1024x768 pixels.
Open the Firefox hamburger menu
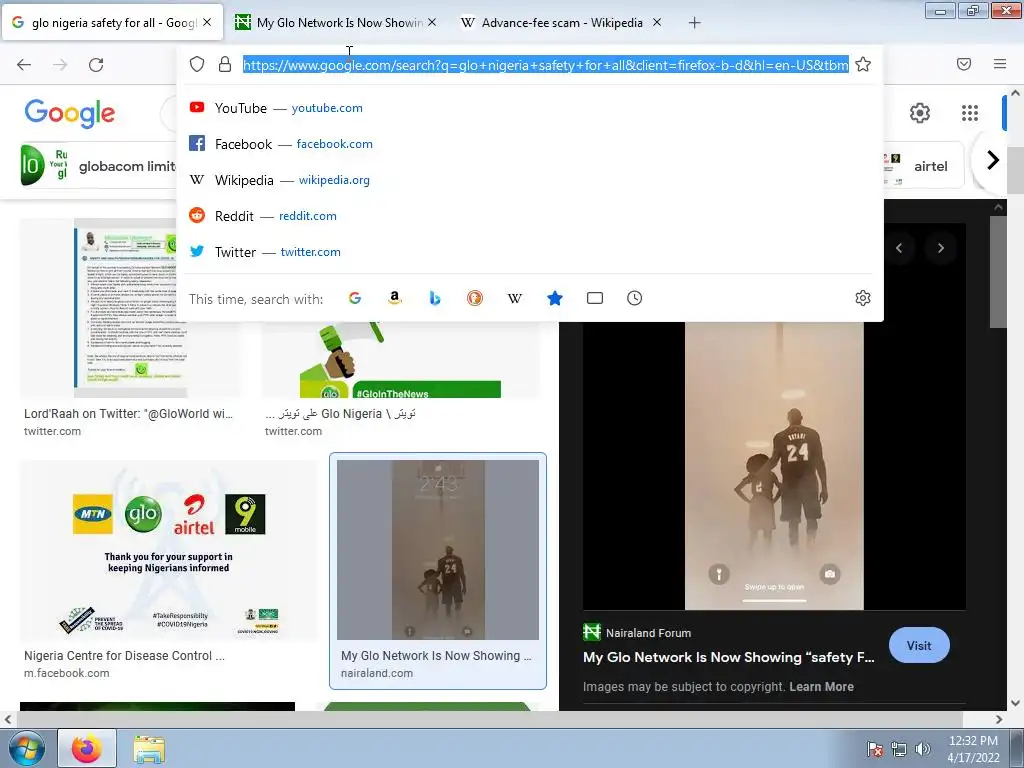coord(1000,64)
